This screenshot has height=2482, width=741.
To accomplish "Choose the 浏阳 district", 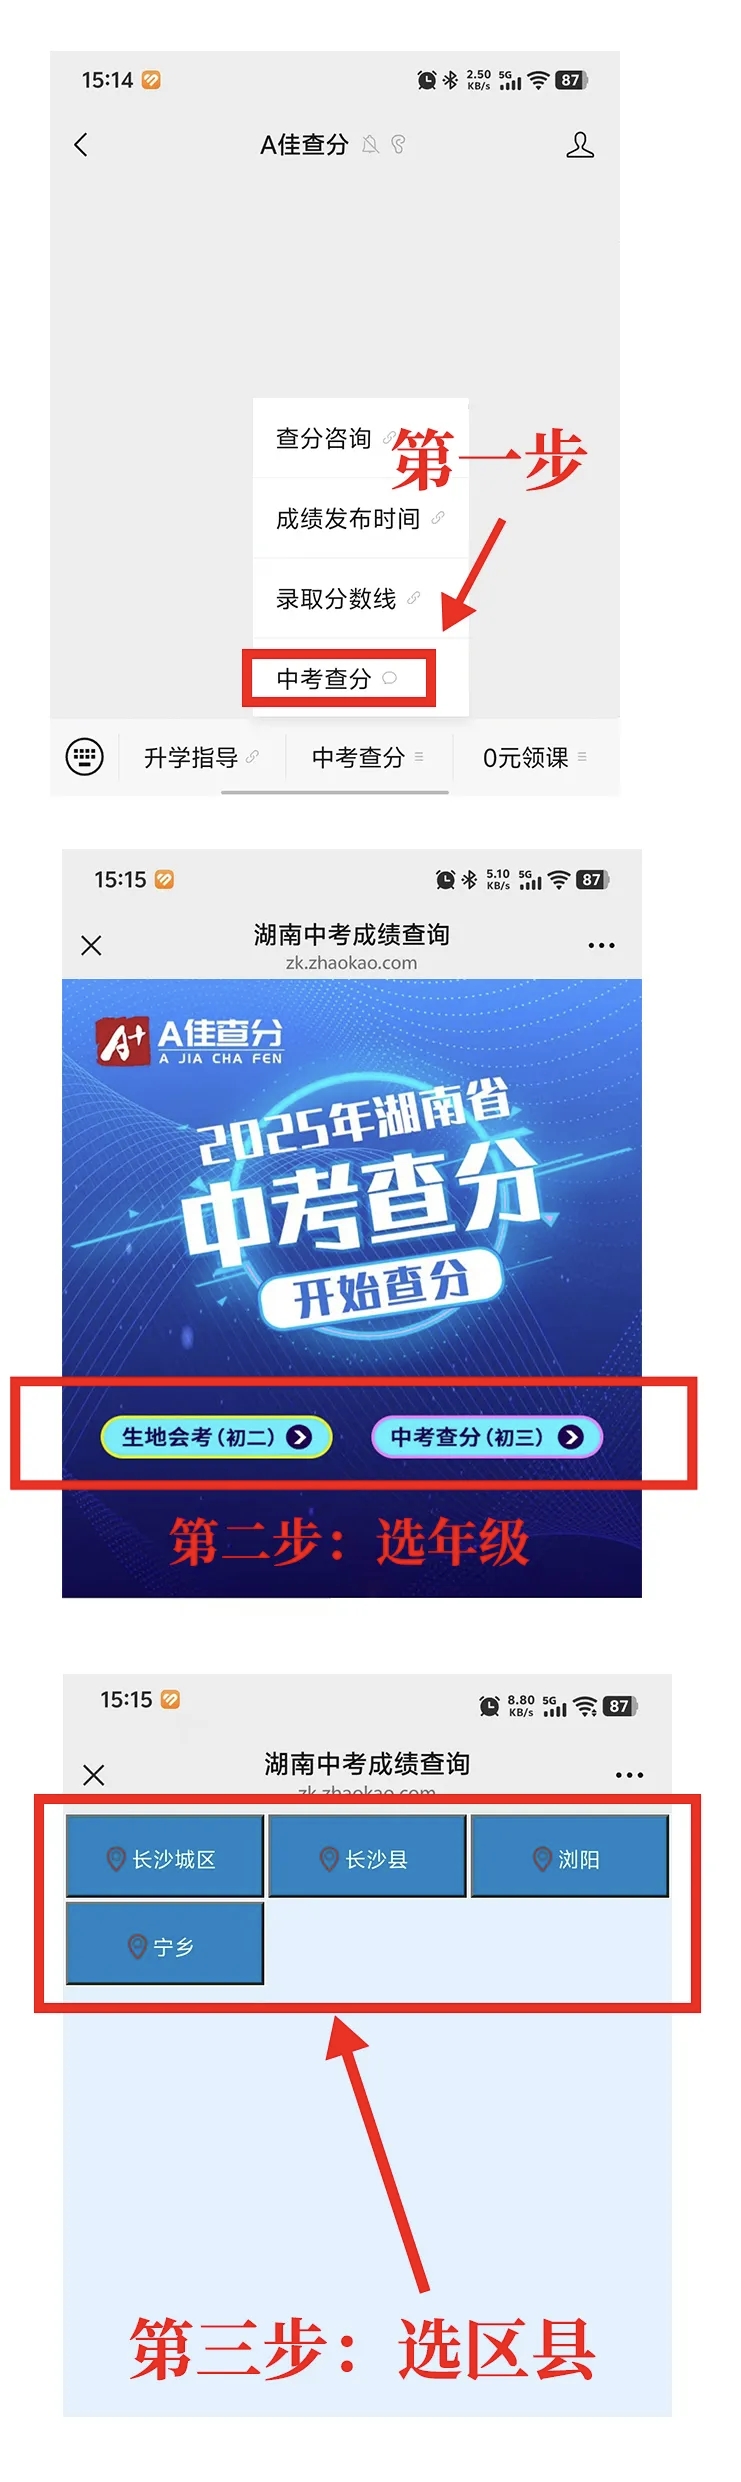I will (x=569, y=1858).
